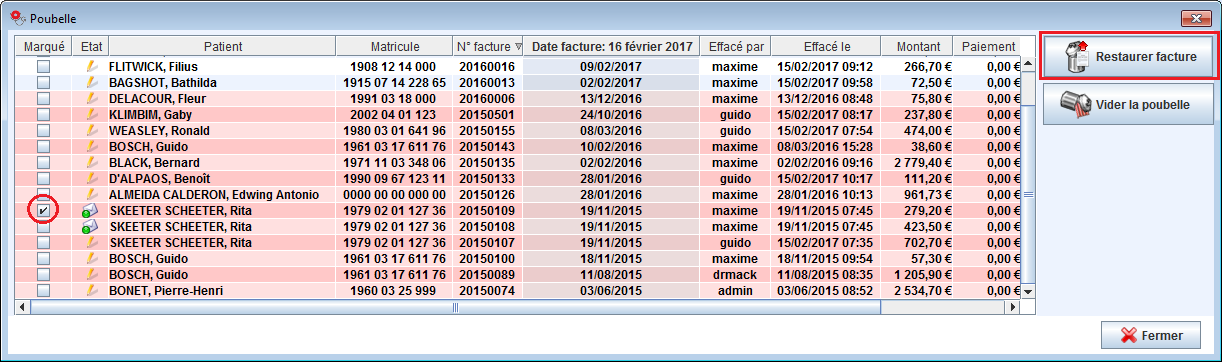Screen dimensions: 1222x362
Task: Click pencil state icon for WEASLEY, Ronald
Action: pyautogui.click(x=91, y=130)
